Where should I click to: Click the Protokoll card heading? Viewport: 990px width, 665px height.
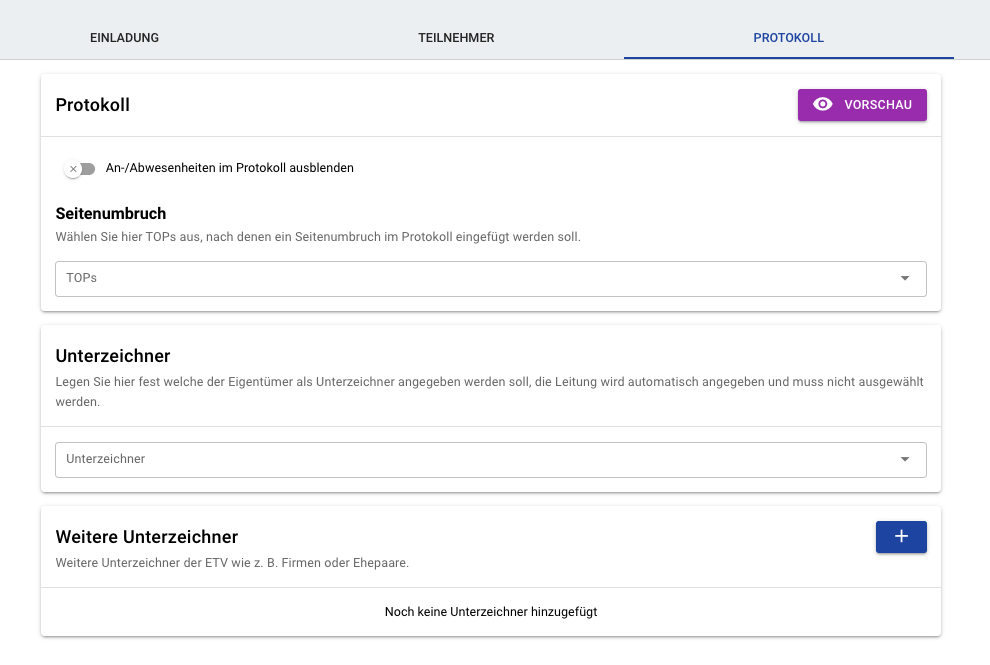[93, 105]
